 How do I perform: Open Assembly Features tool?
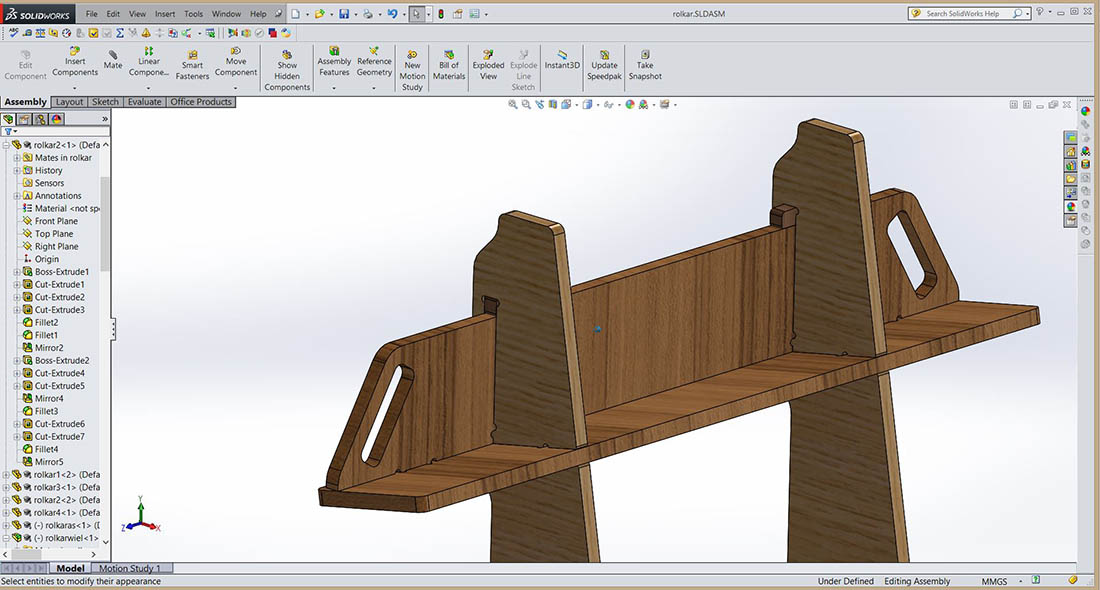[x=334, y=62]
